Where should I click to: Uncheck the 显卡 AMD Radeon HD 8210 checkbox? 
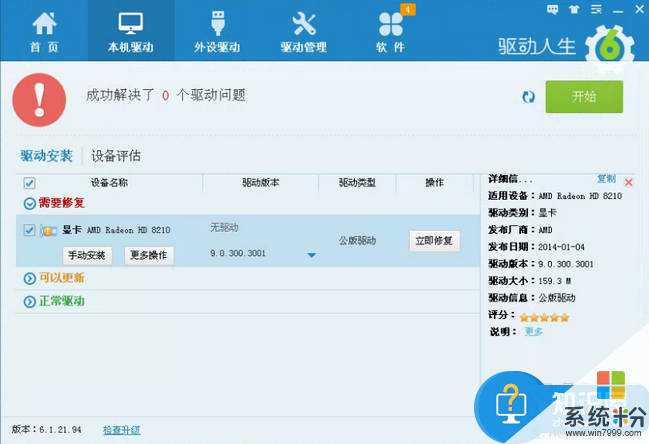(29, 230)
